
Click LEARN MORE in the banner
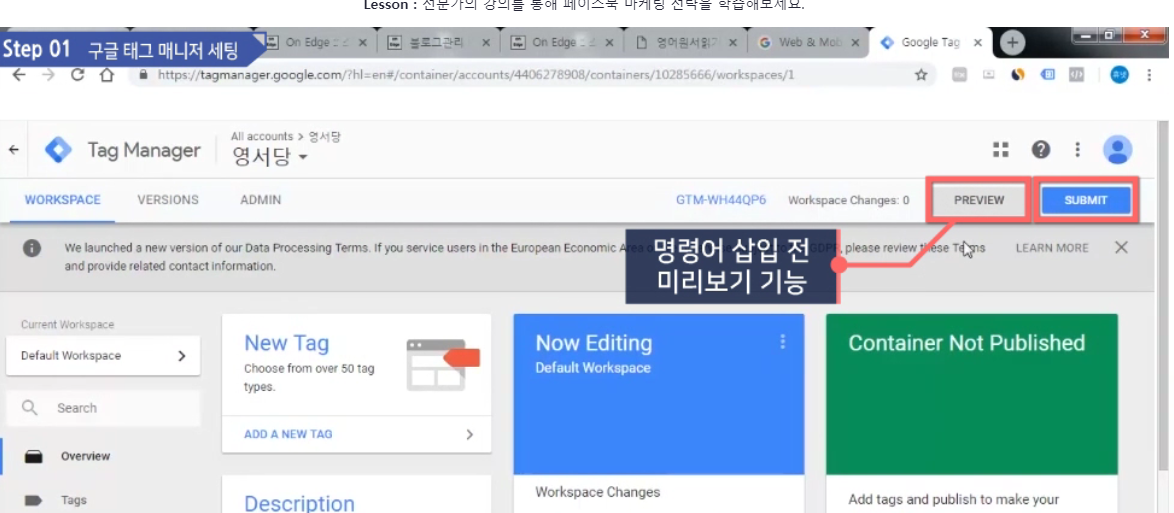click(1052, 248)
